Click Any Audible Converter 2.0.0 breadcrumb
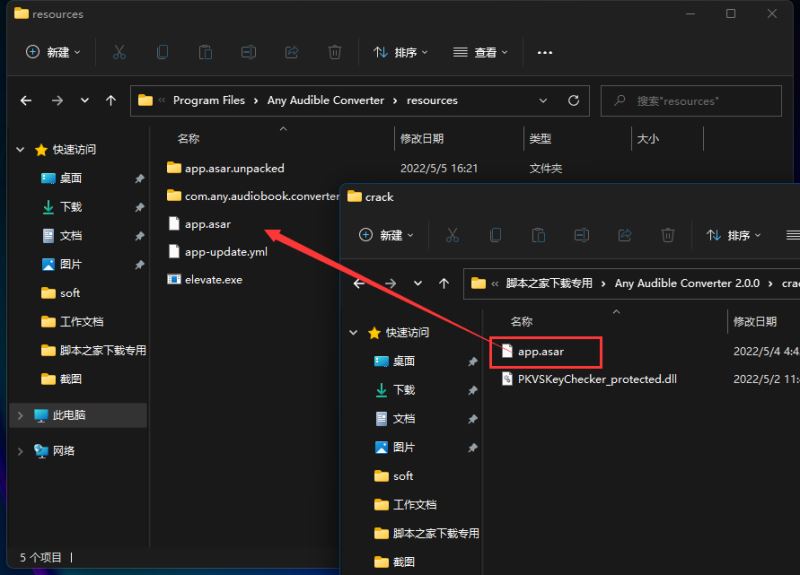The width and height of the screenshot is (800, 575). tap(687, 283)
